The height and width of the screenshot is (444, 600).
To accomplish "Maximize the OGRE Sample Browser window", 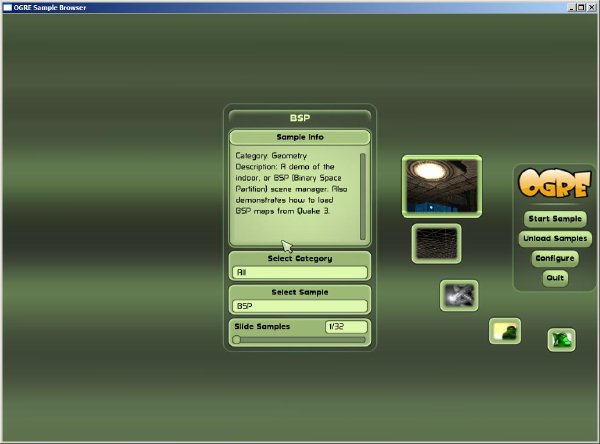I will [x=581, y=7].
